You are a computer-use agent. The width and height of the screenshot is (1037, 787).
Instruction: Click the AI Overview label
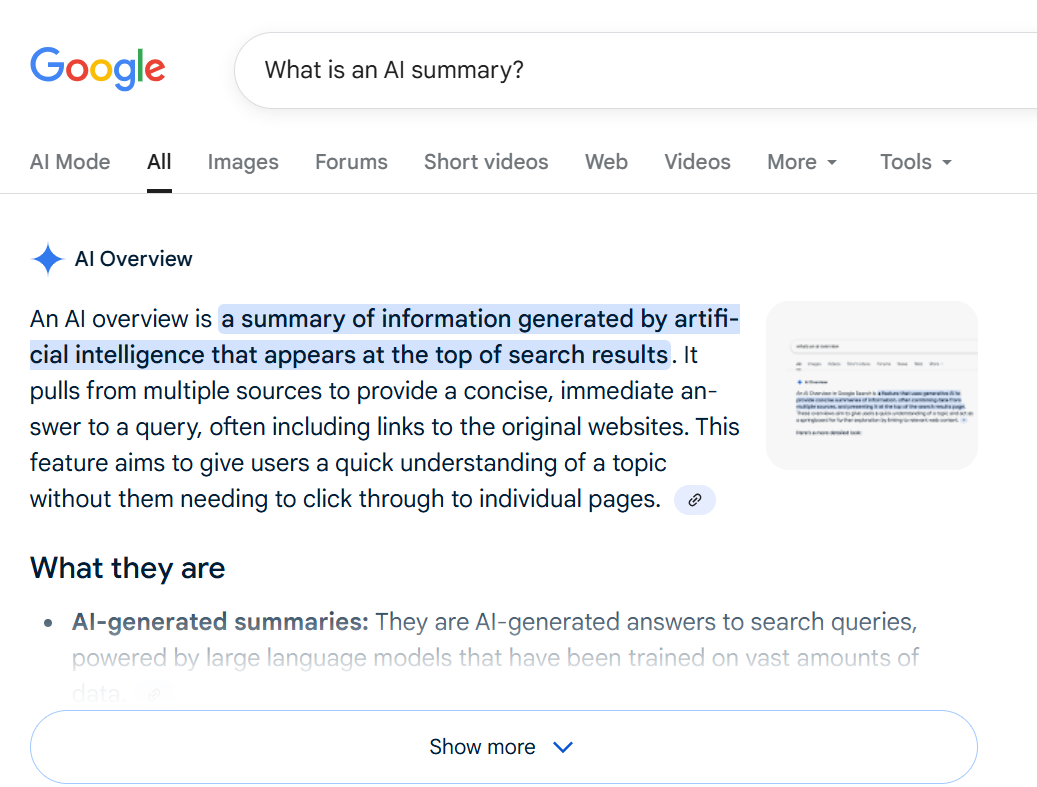(x=134, y=259)
